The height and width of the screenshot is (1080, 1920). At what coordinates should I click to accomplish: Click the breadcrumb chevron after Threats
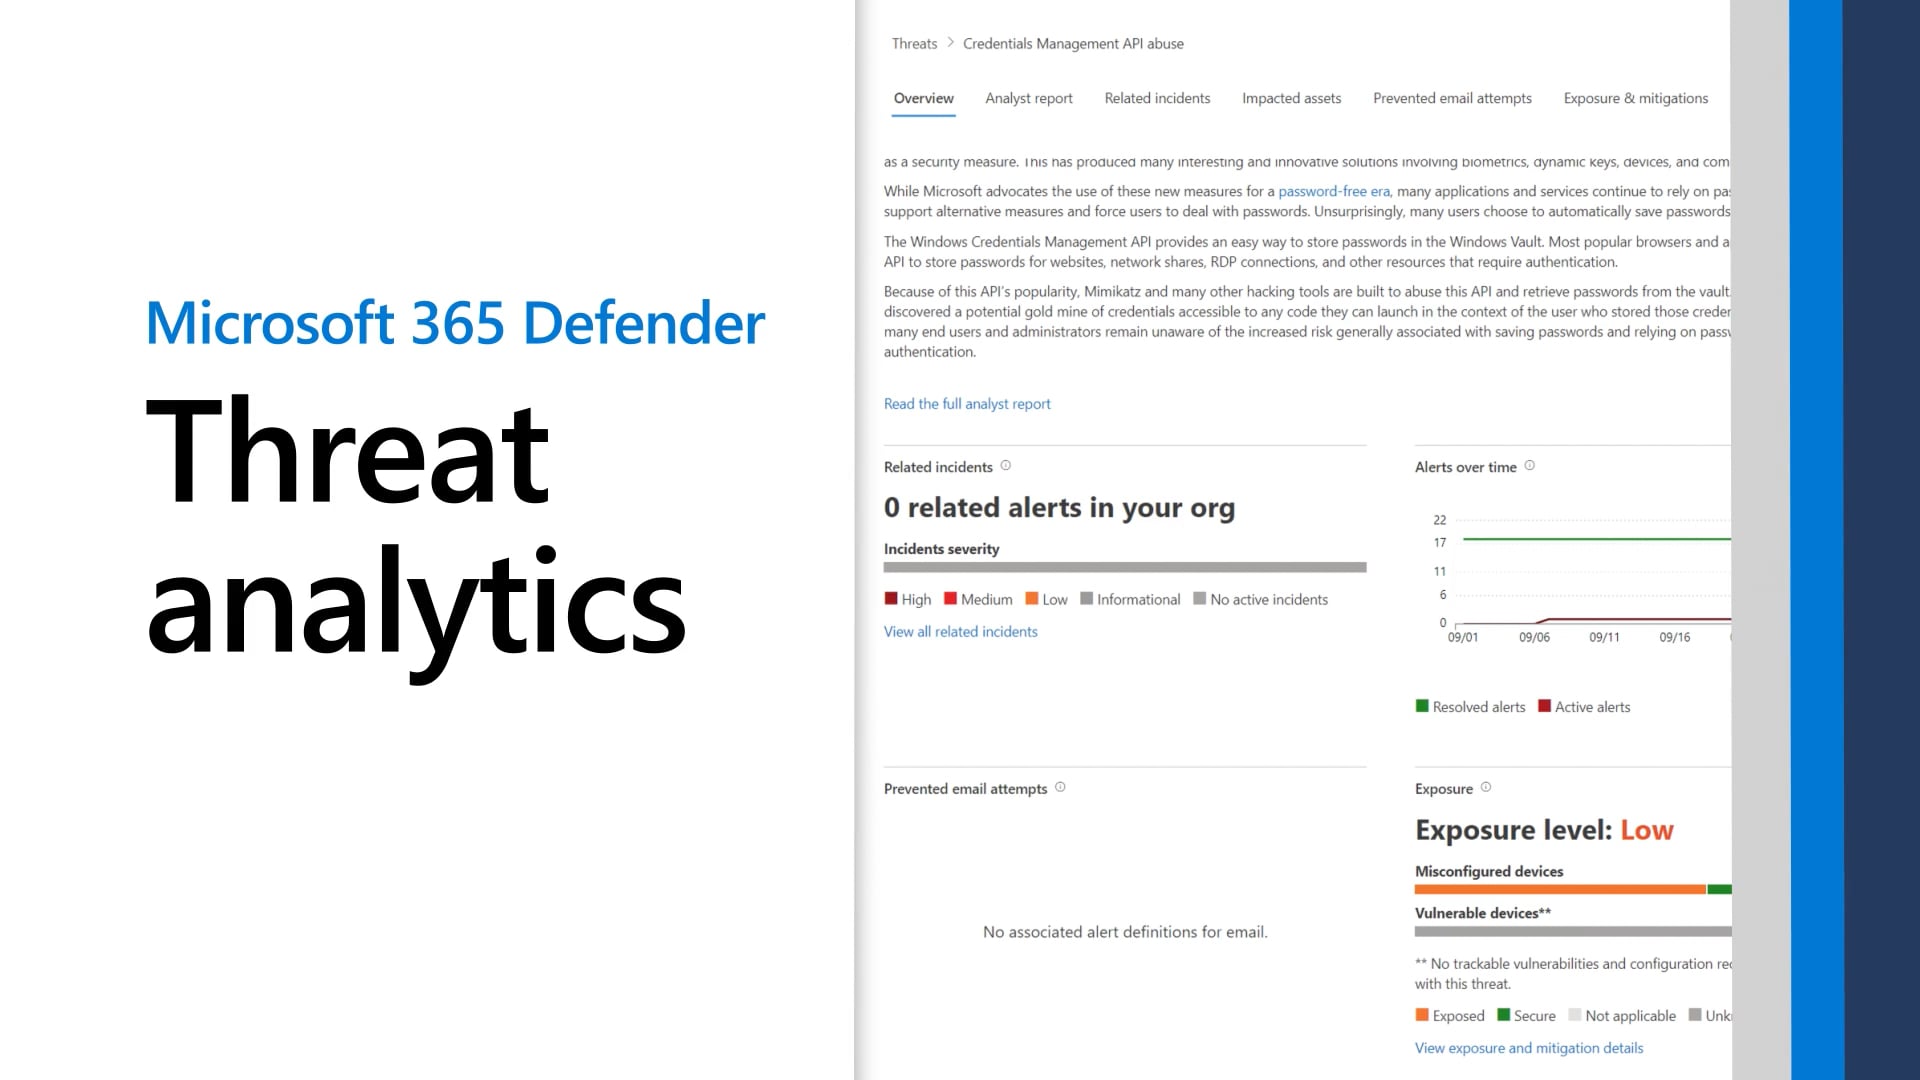[x=950, y=43]
